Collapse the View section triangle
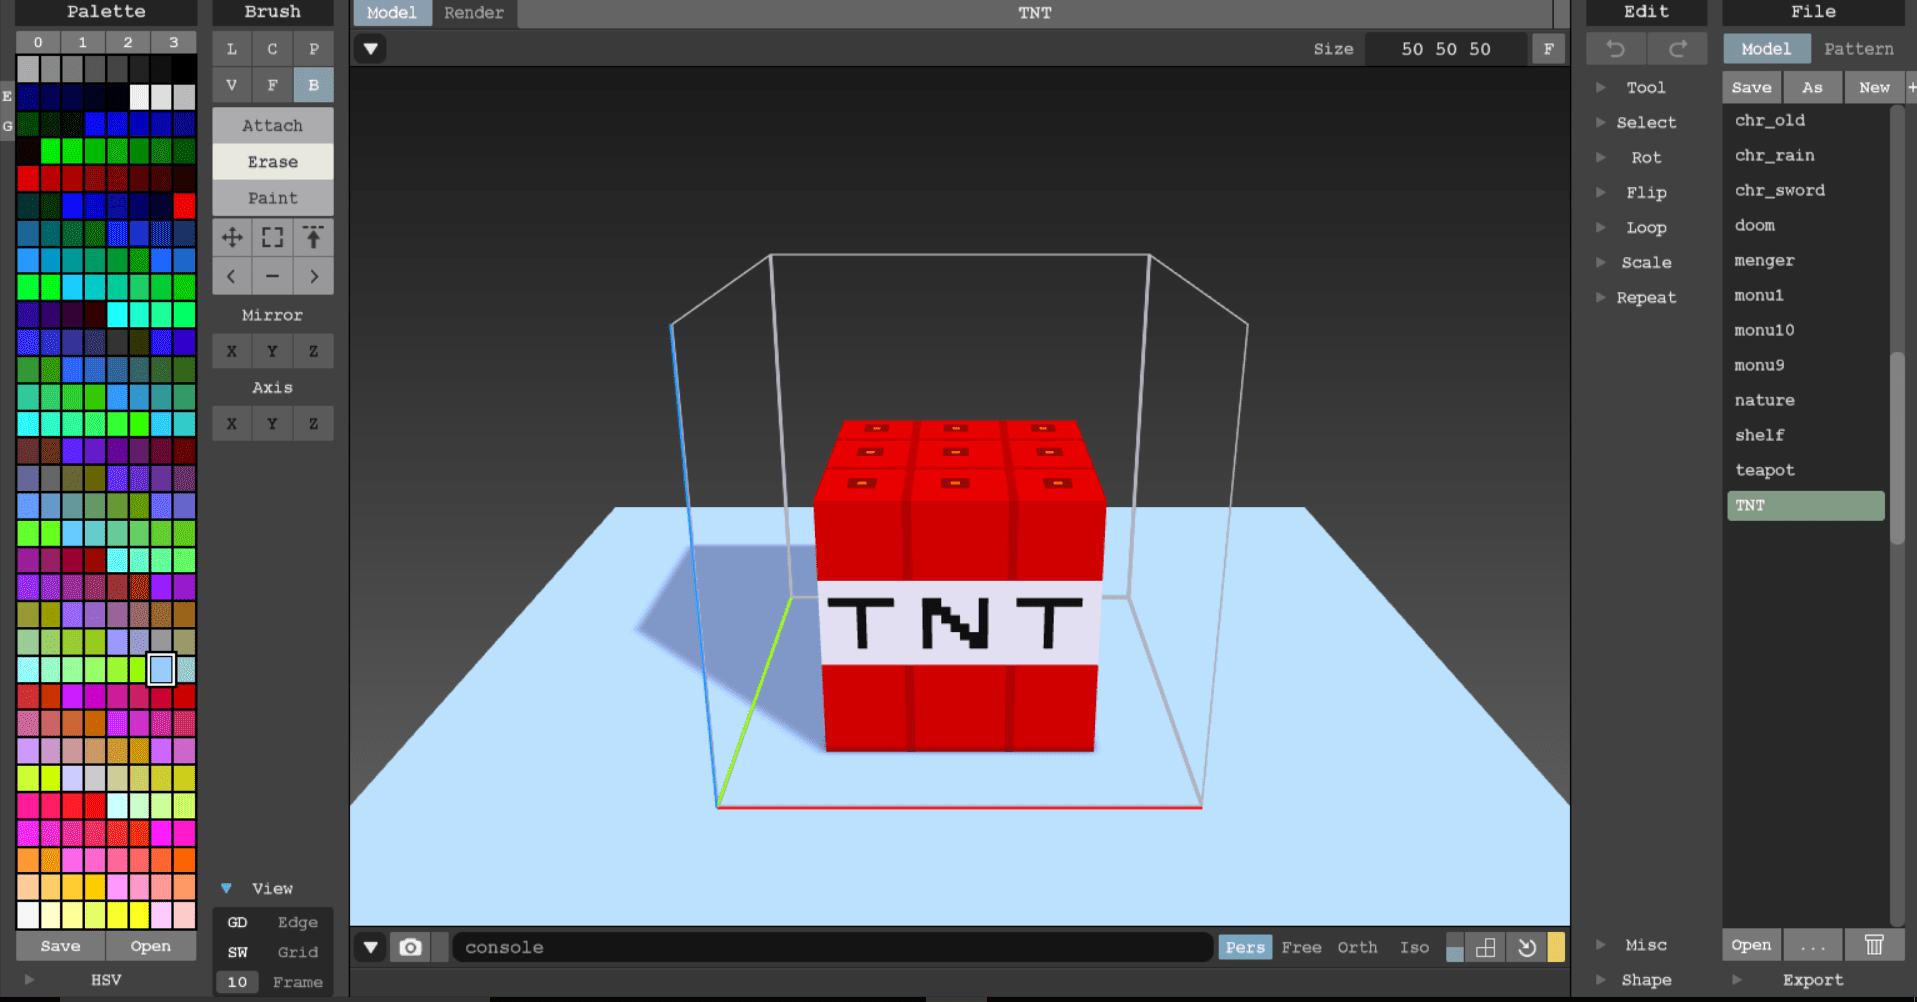 pyautogui.click(x=227, y=888)
